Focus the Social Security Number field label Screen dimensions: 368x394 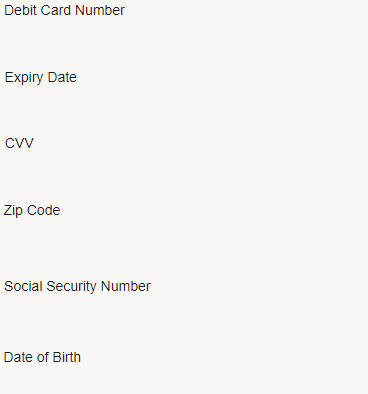[x=77, y=287]
